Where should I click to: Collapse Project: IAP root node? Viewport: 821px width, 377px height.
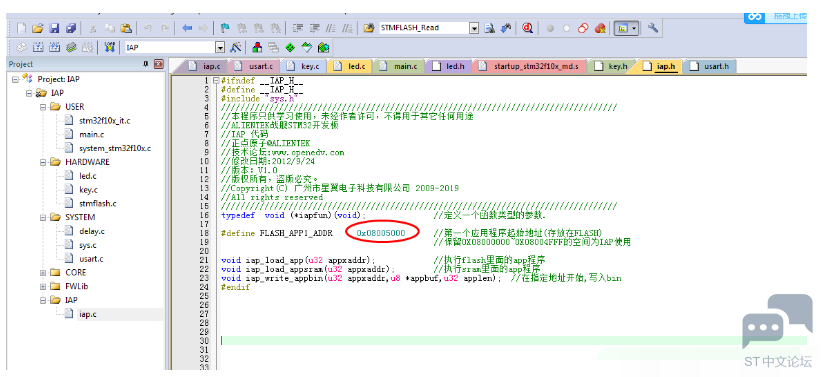[x=15, y=79]
